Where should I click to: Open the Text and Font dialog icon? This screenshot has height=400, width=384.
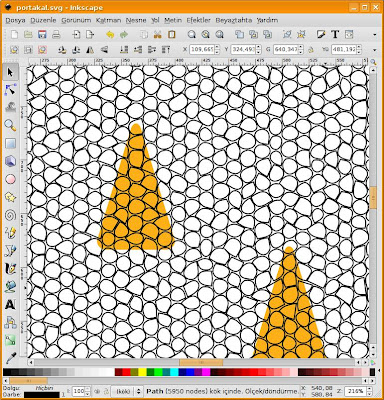pos(335,34)
